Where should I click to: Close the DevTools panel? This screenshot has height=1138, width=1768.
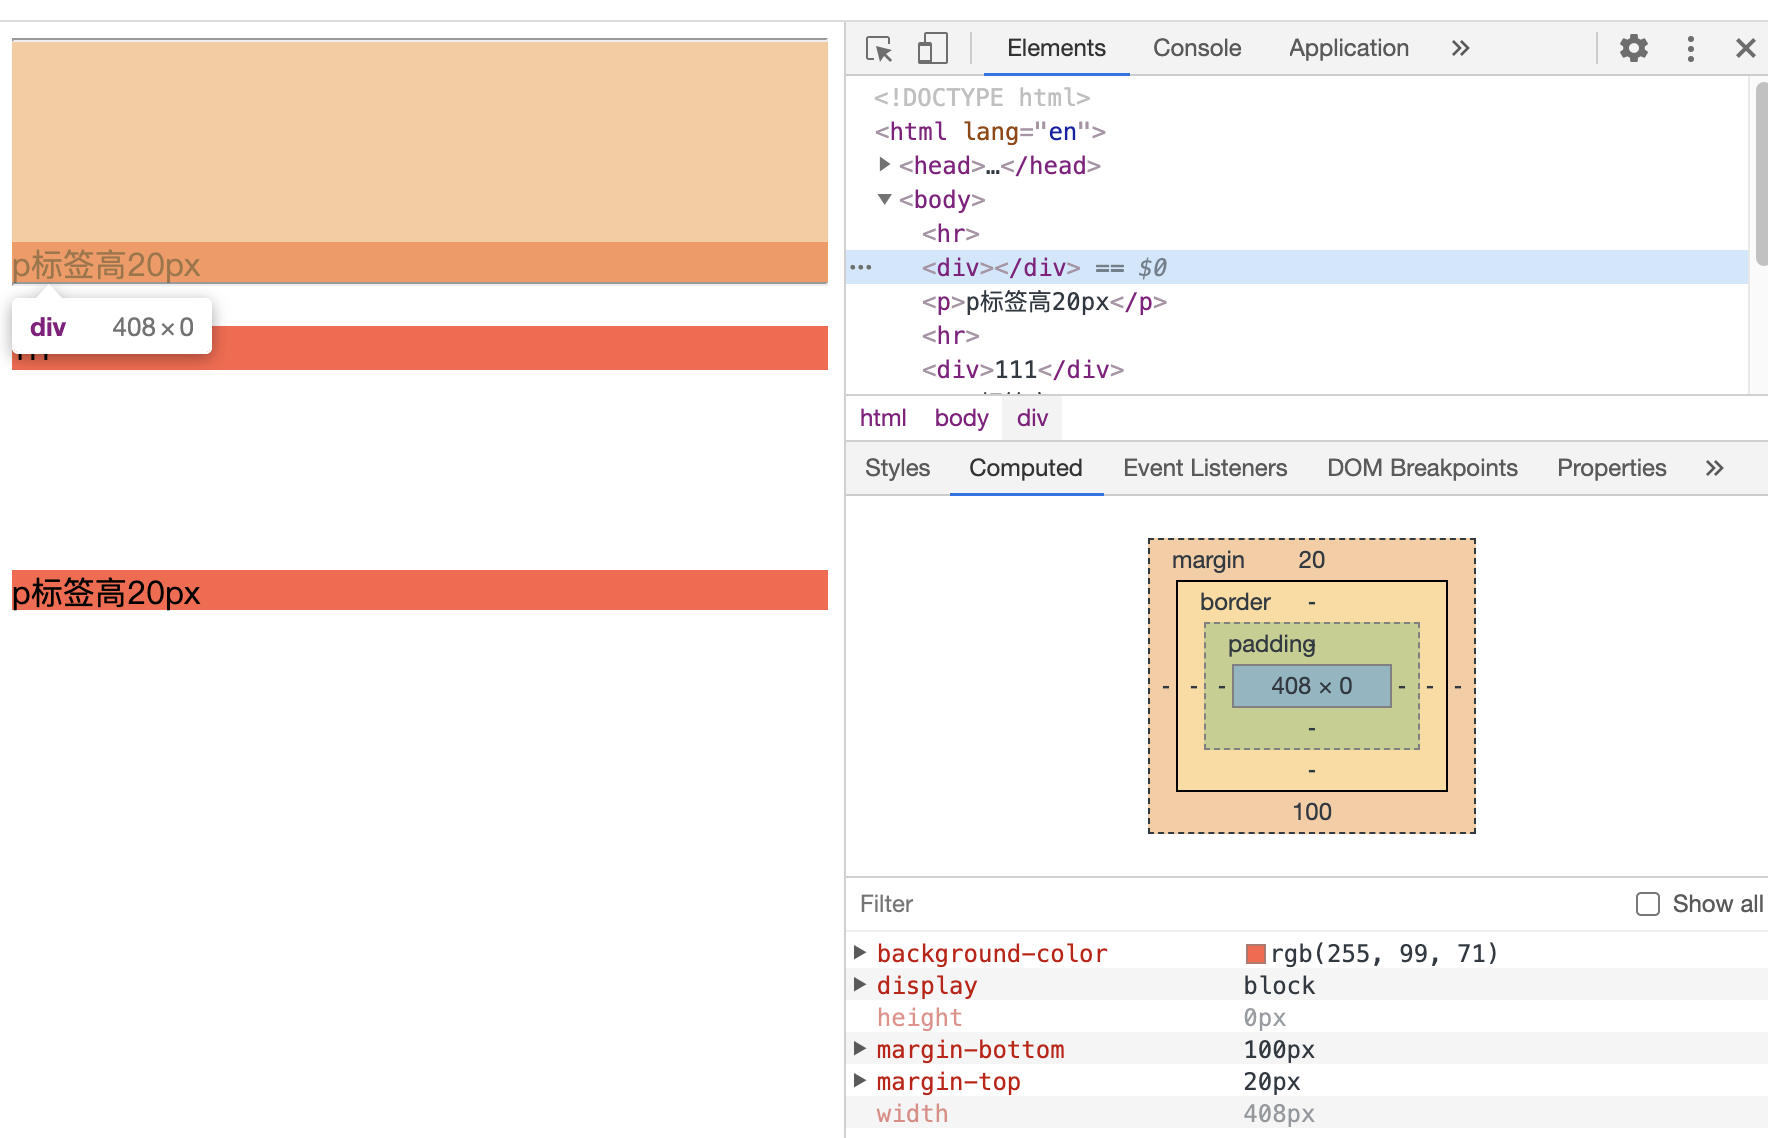coord(1745,48)
